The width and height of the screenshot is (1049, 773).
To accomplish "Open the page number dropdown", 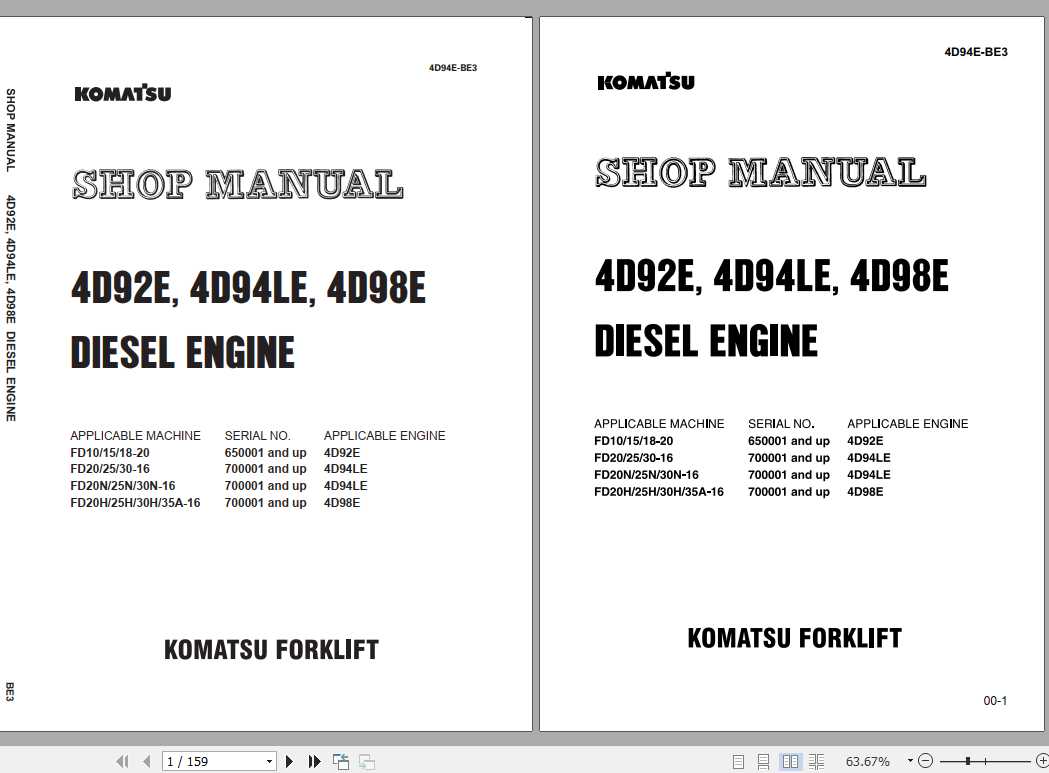I will (x=269, y=761).
